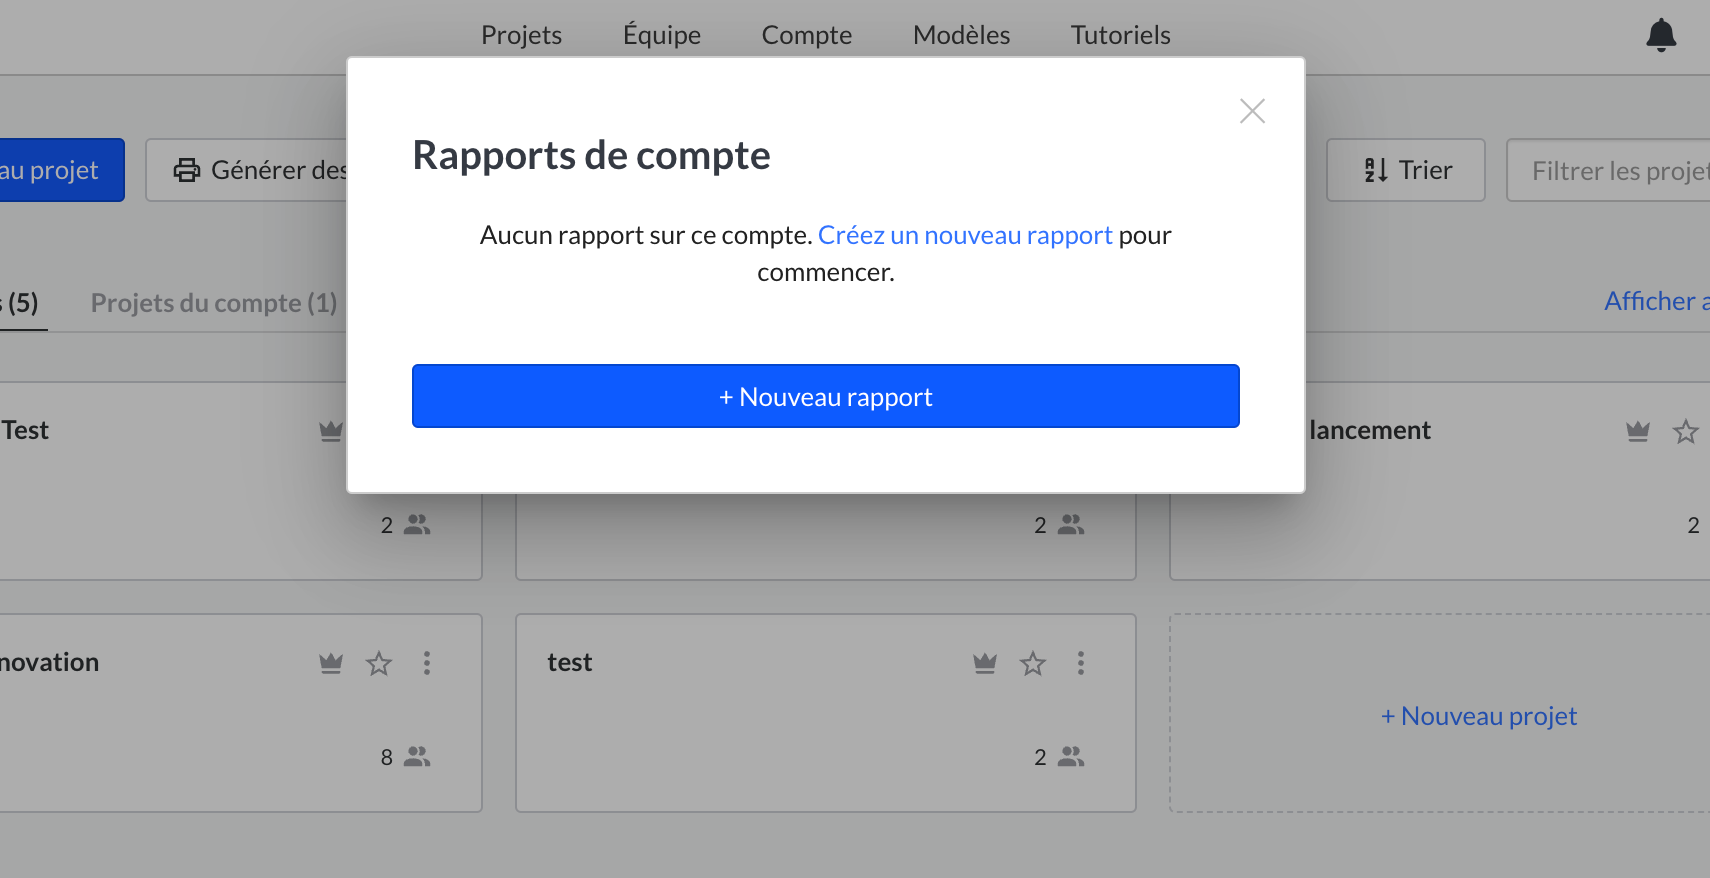This screenshot has width=1710, height=878.
Task: Click the blue nouveau projet button at top
Action: [x=62, y=170]
